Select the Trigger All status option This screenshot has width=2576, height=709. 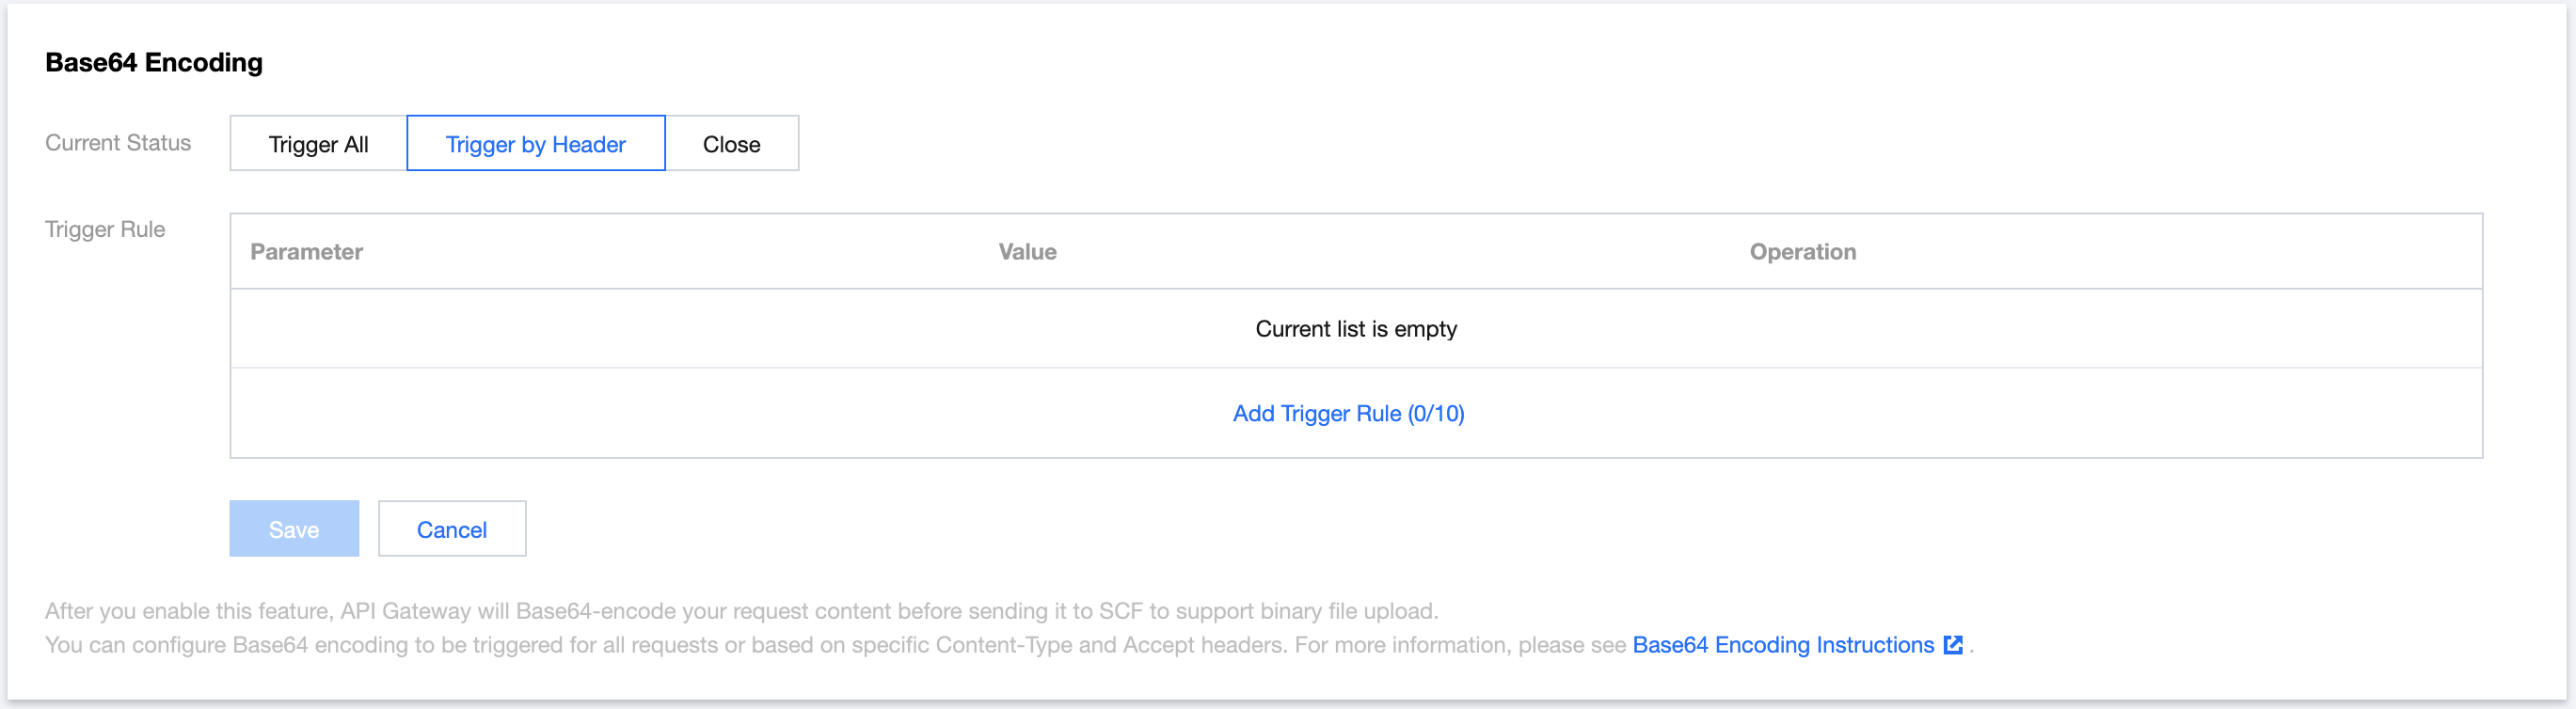(318, 143)
